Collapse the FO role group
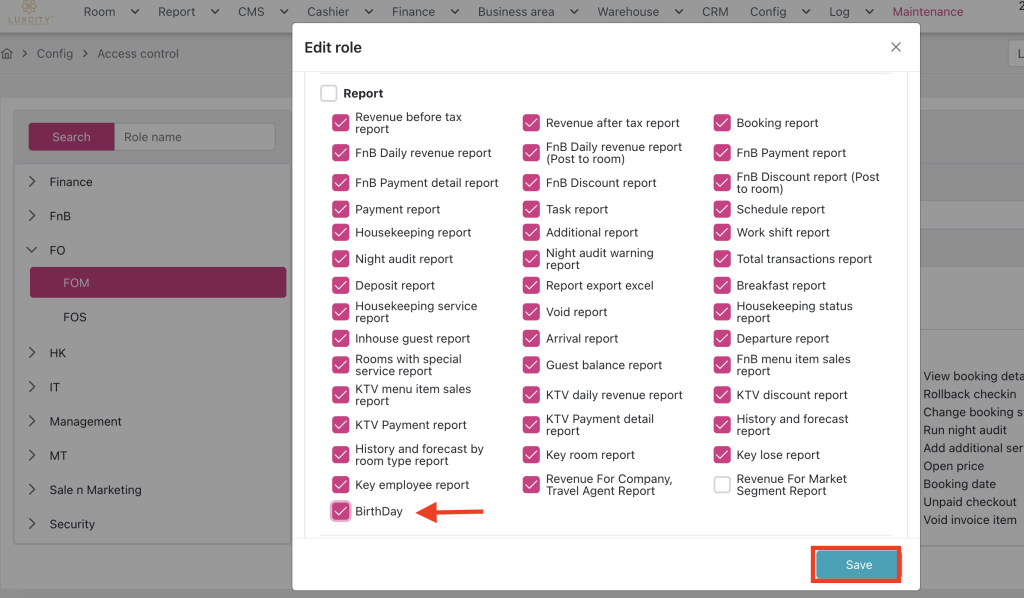This screenshot has width=1024, height=598. [x=33, y=250]
